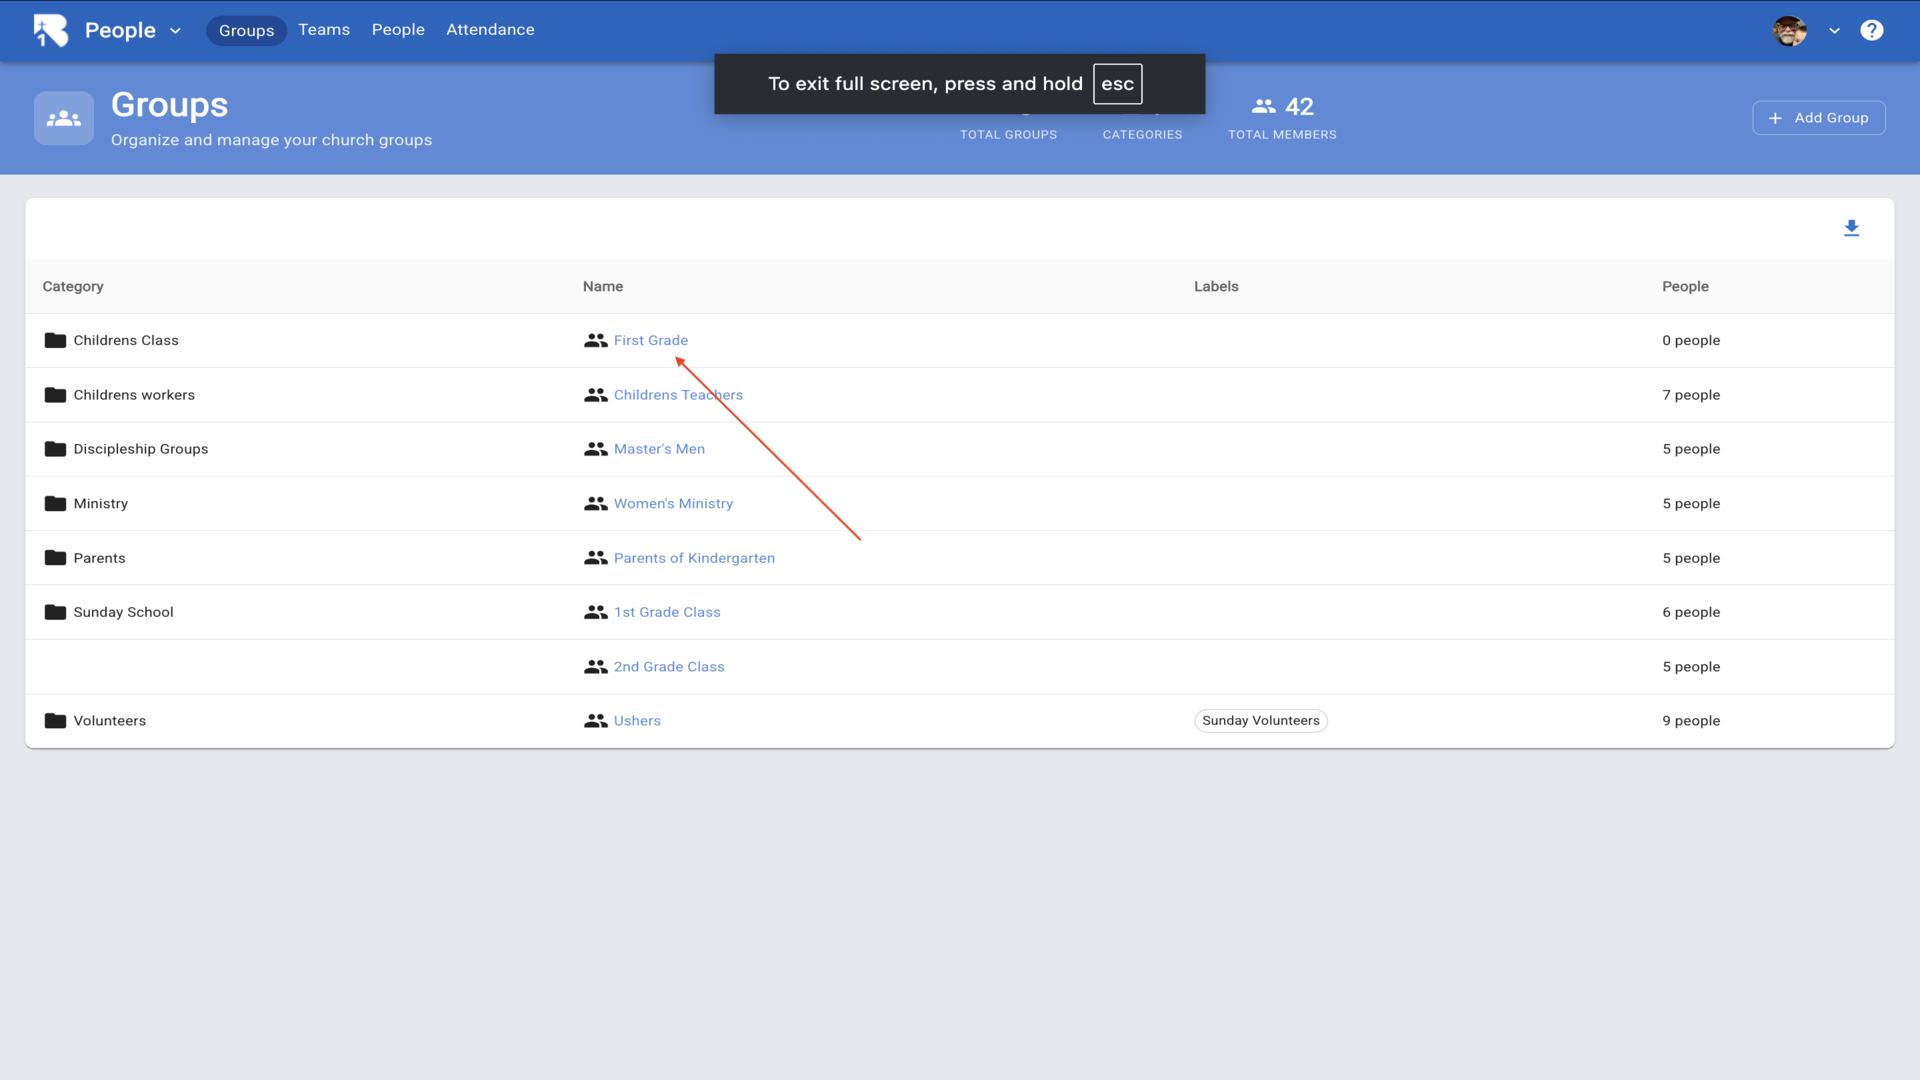Click the user profile avatar
Screen dimensions: 1920x1080
tap(1789, 30)
